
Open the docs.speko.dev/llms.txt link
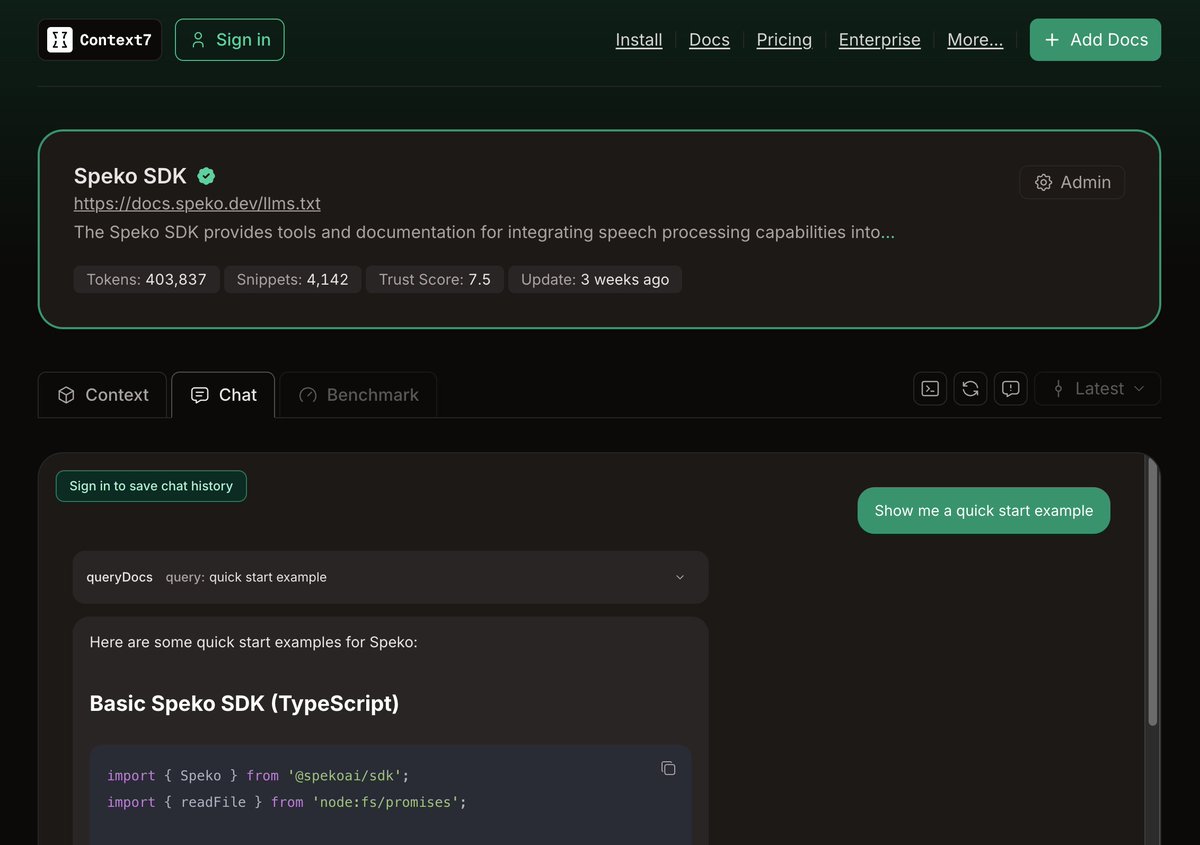197,203
